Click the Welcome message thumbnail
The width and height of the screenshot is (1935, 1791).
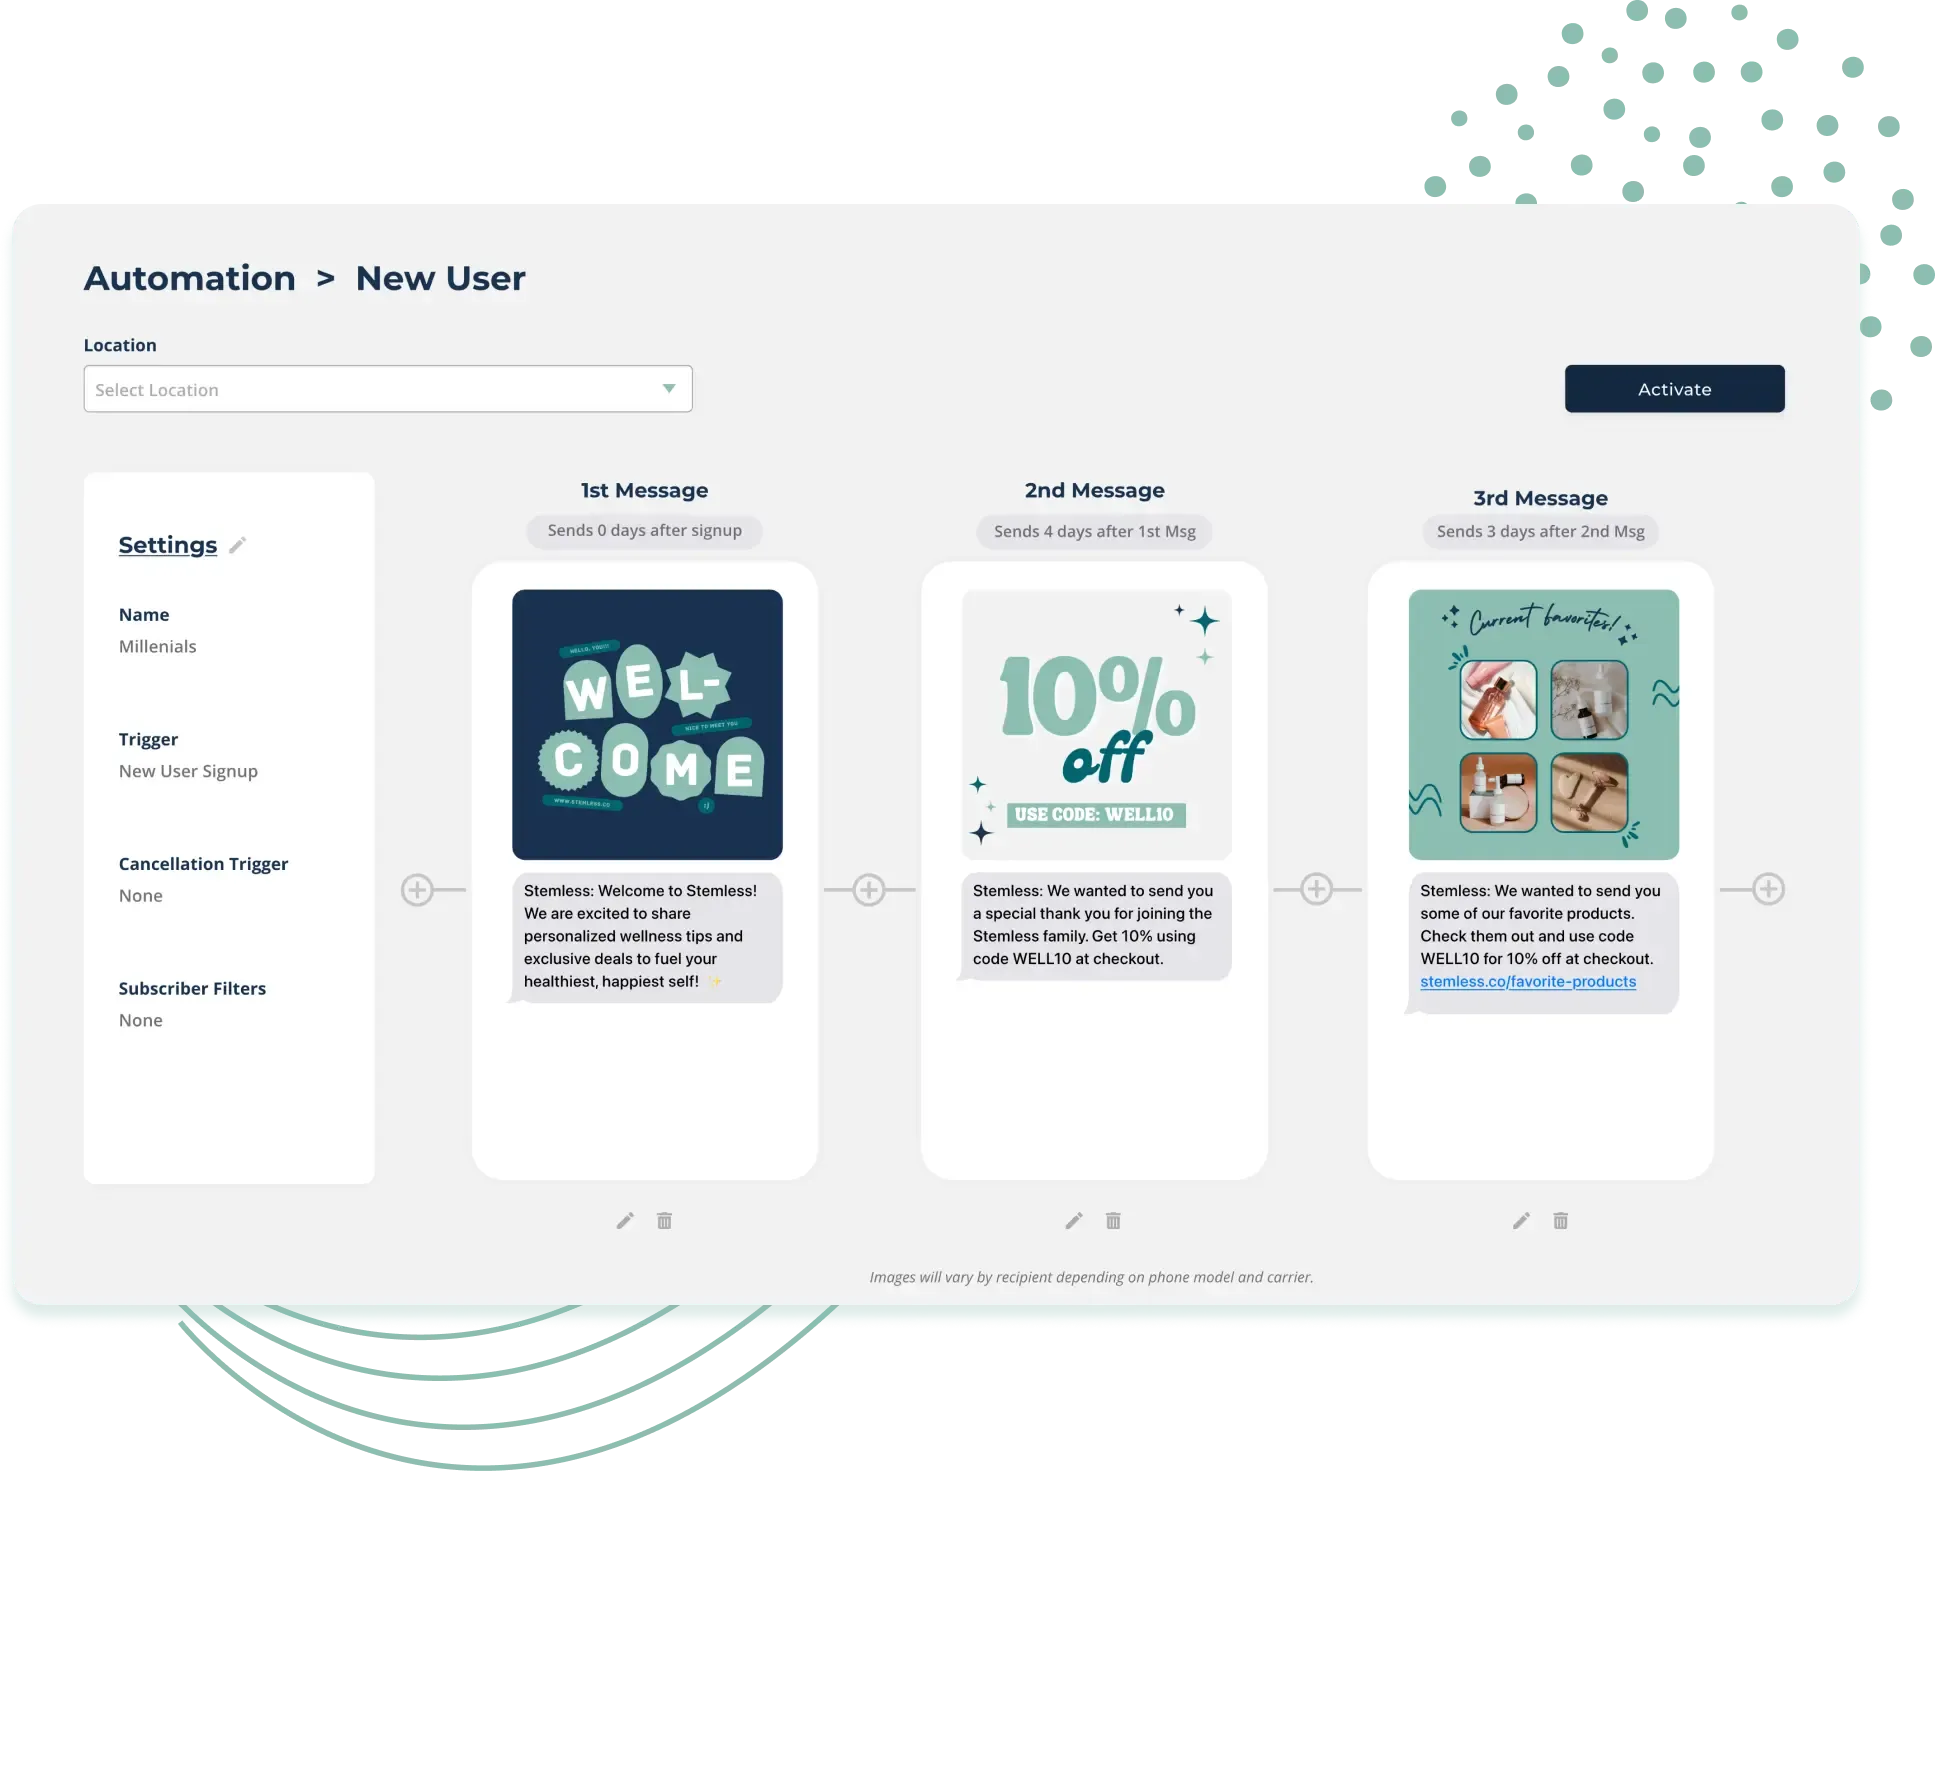pos(646,724)
